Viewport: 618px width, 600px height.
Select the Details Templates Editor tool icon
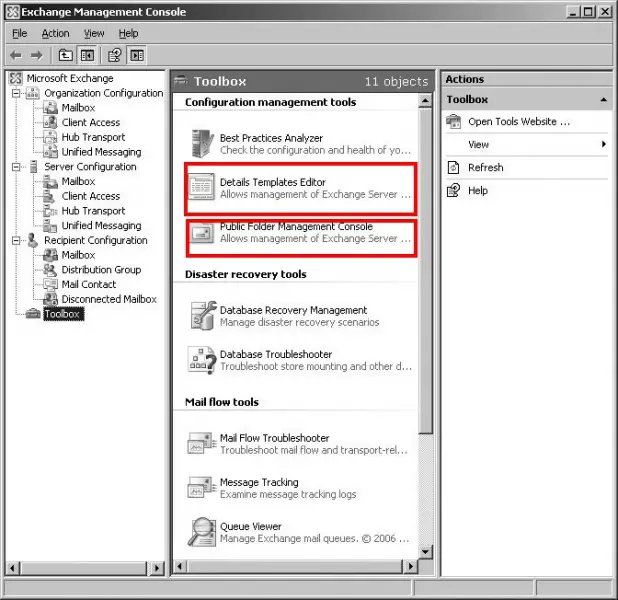tap(202, 187)
